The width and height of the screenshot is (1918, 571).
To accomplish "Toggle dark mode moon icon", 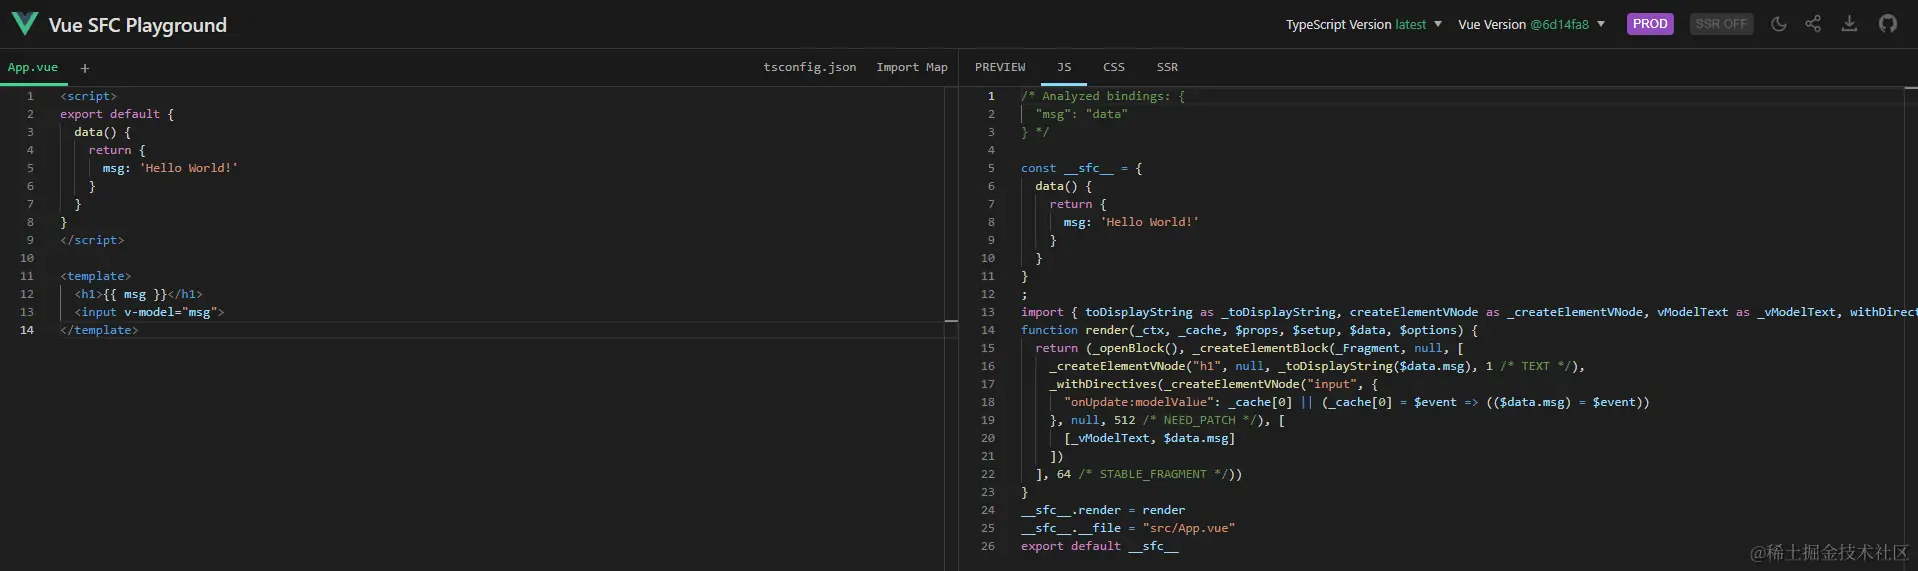I will 1778,24.
